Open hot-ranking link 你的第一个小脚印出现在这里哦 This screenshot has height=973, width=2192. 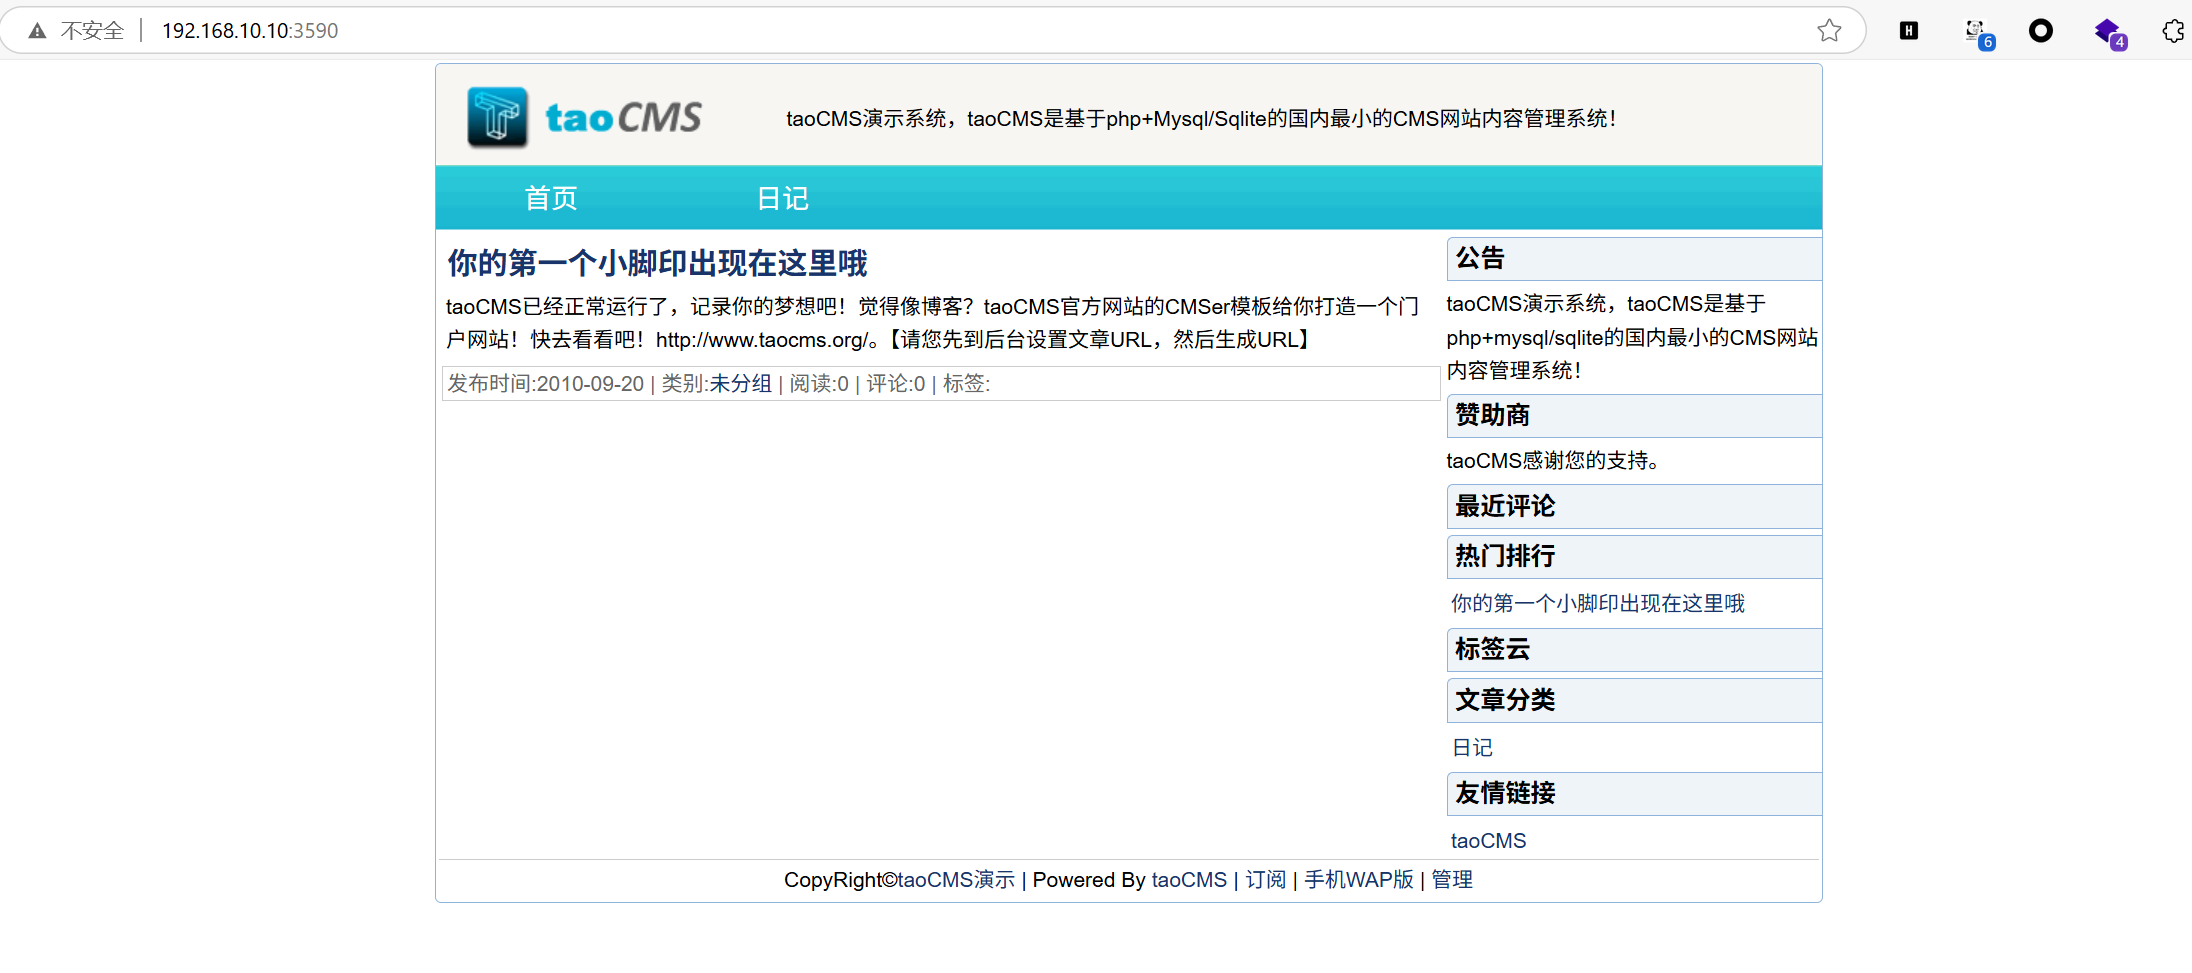point(1597,603)
